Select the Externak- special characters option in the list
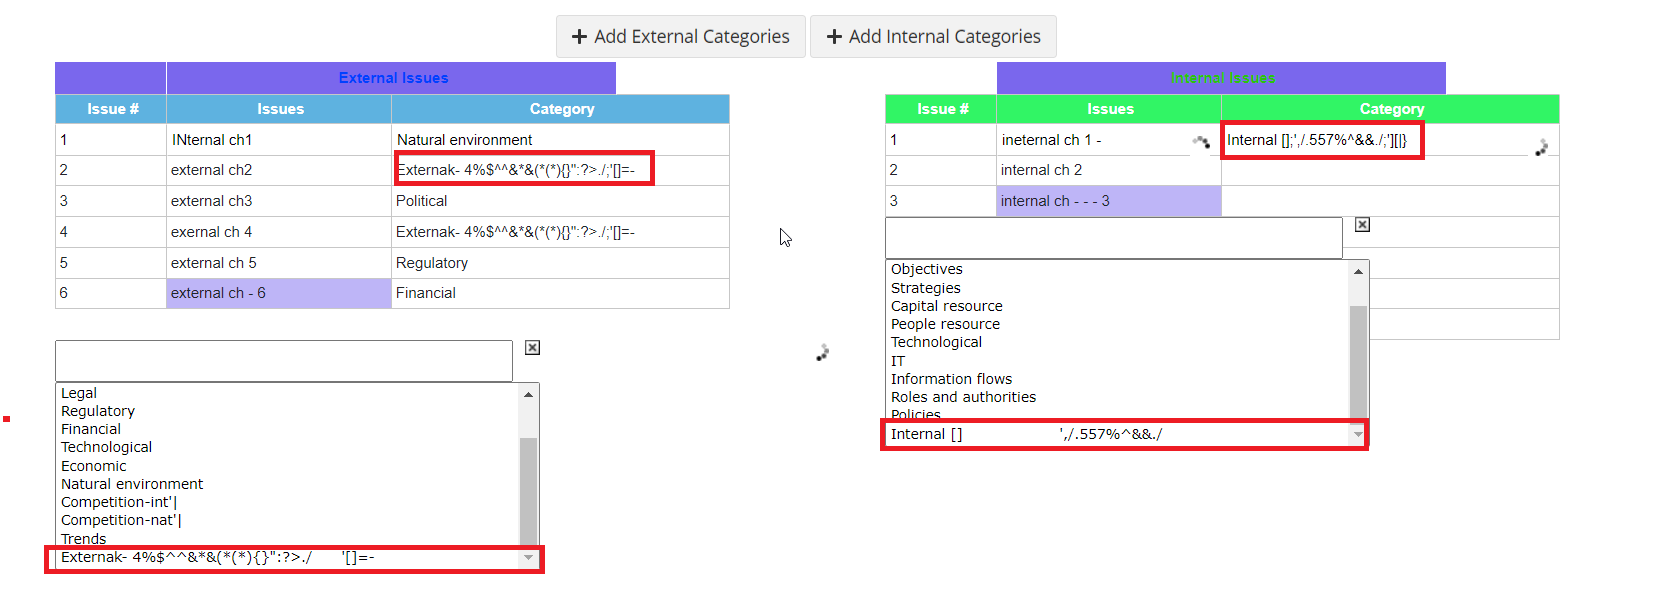Image resolution: width=1671 pixels, height=610 pixels. coord(287,557)
